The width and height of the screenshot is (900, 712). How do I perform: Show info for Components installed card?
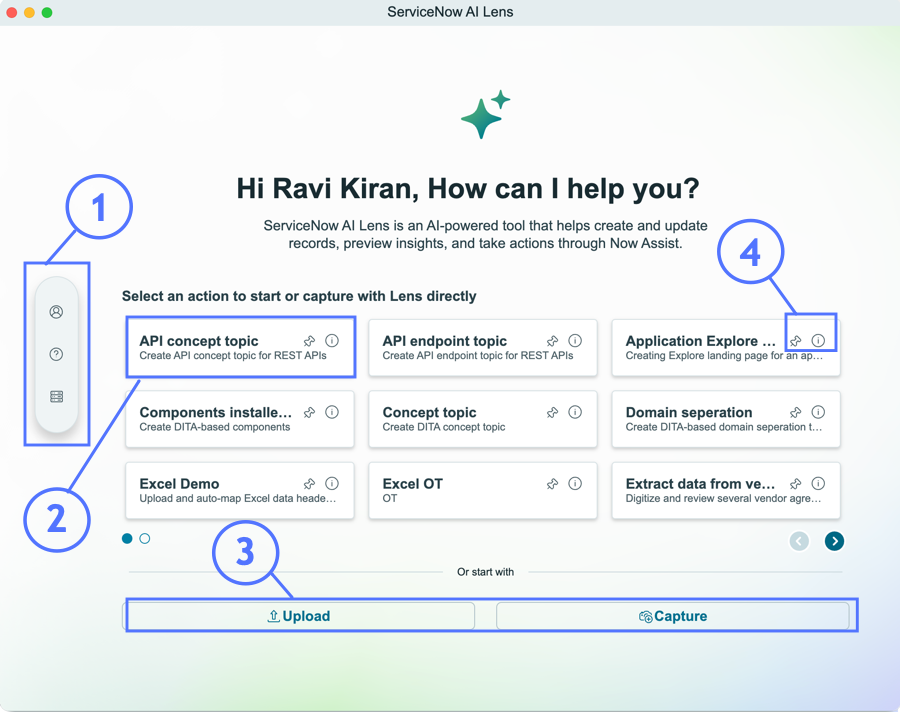pos(332,412)
